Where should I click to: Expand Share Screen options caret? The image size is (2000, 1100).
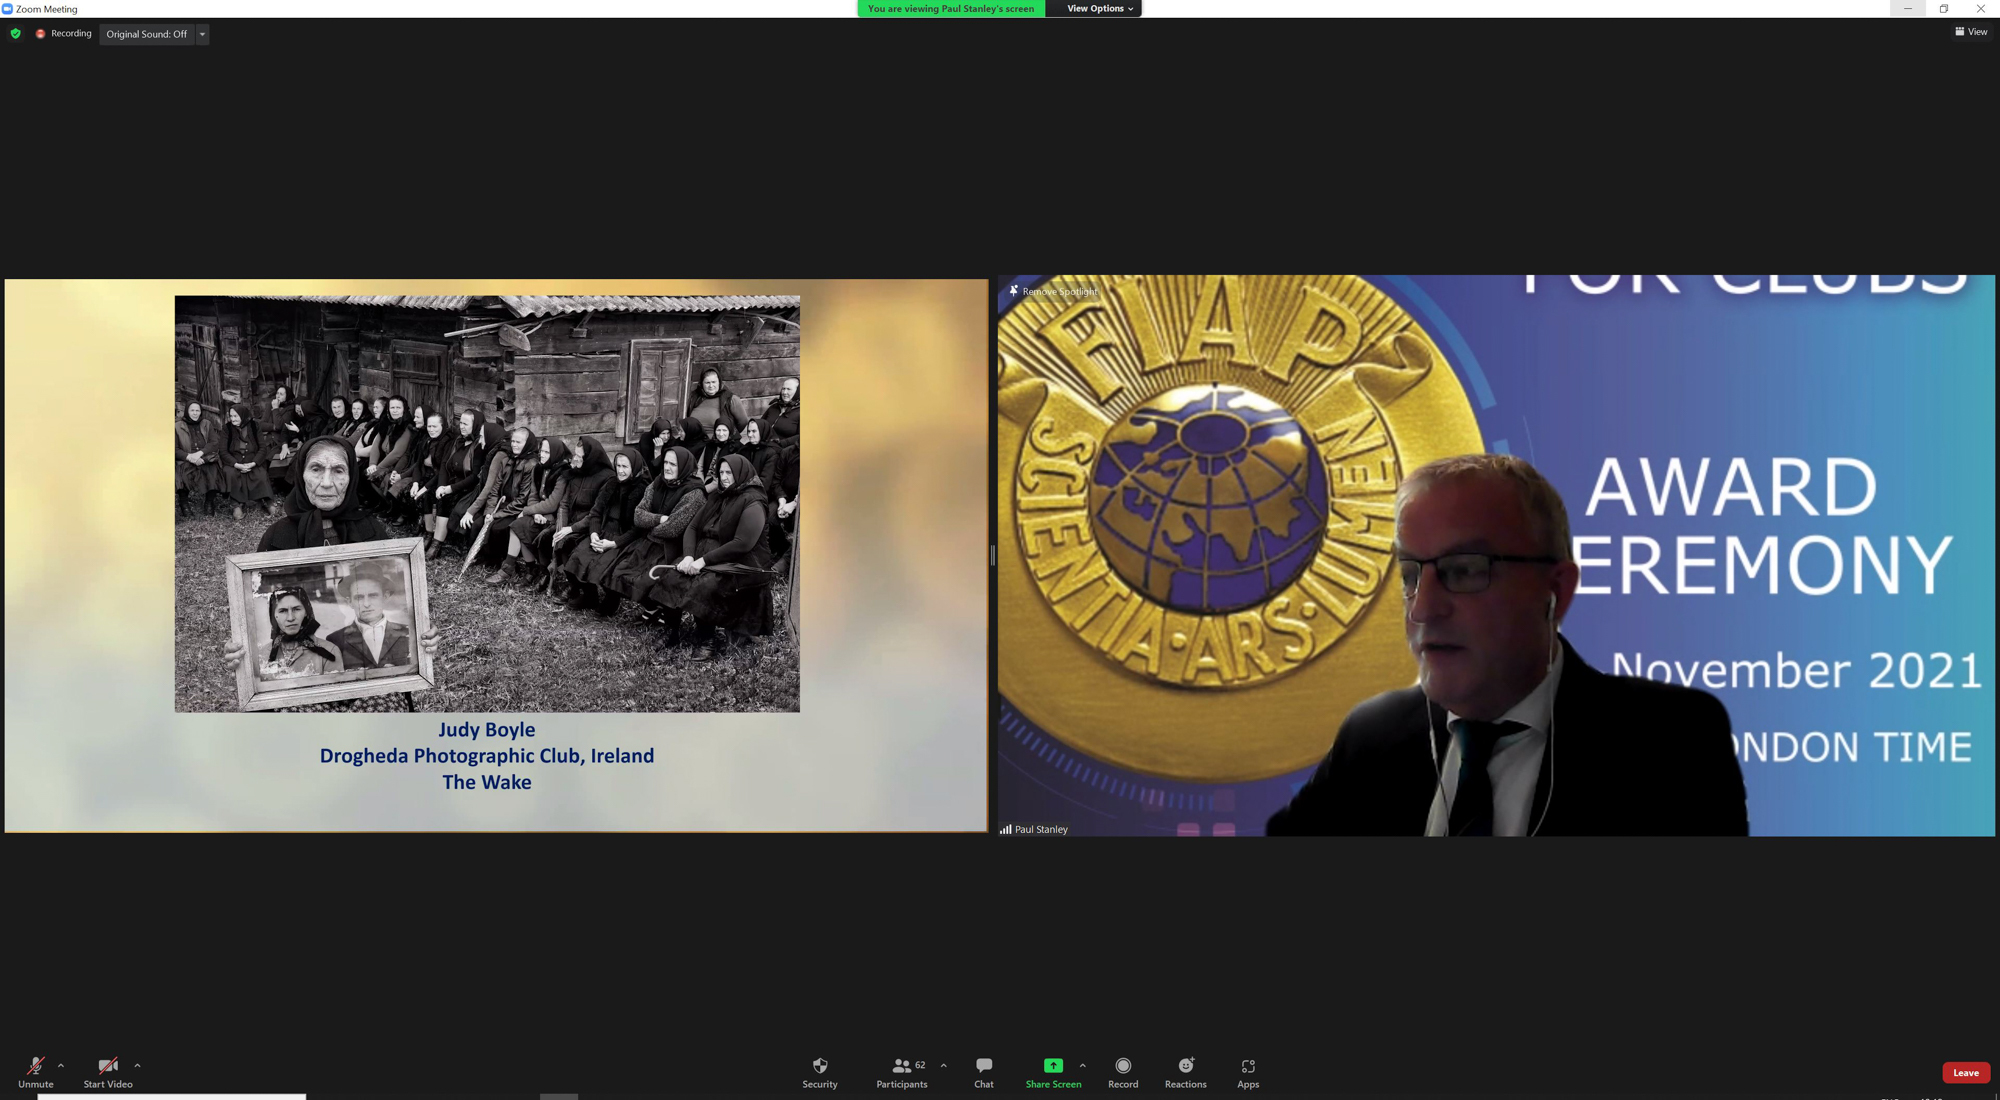point(1083,1066)
